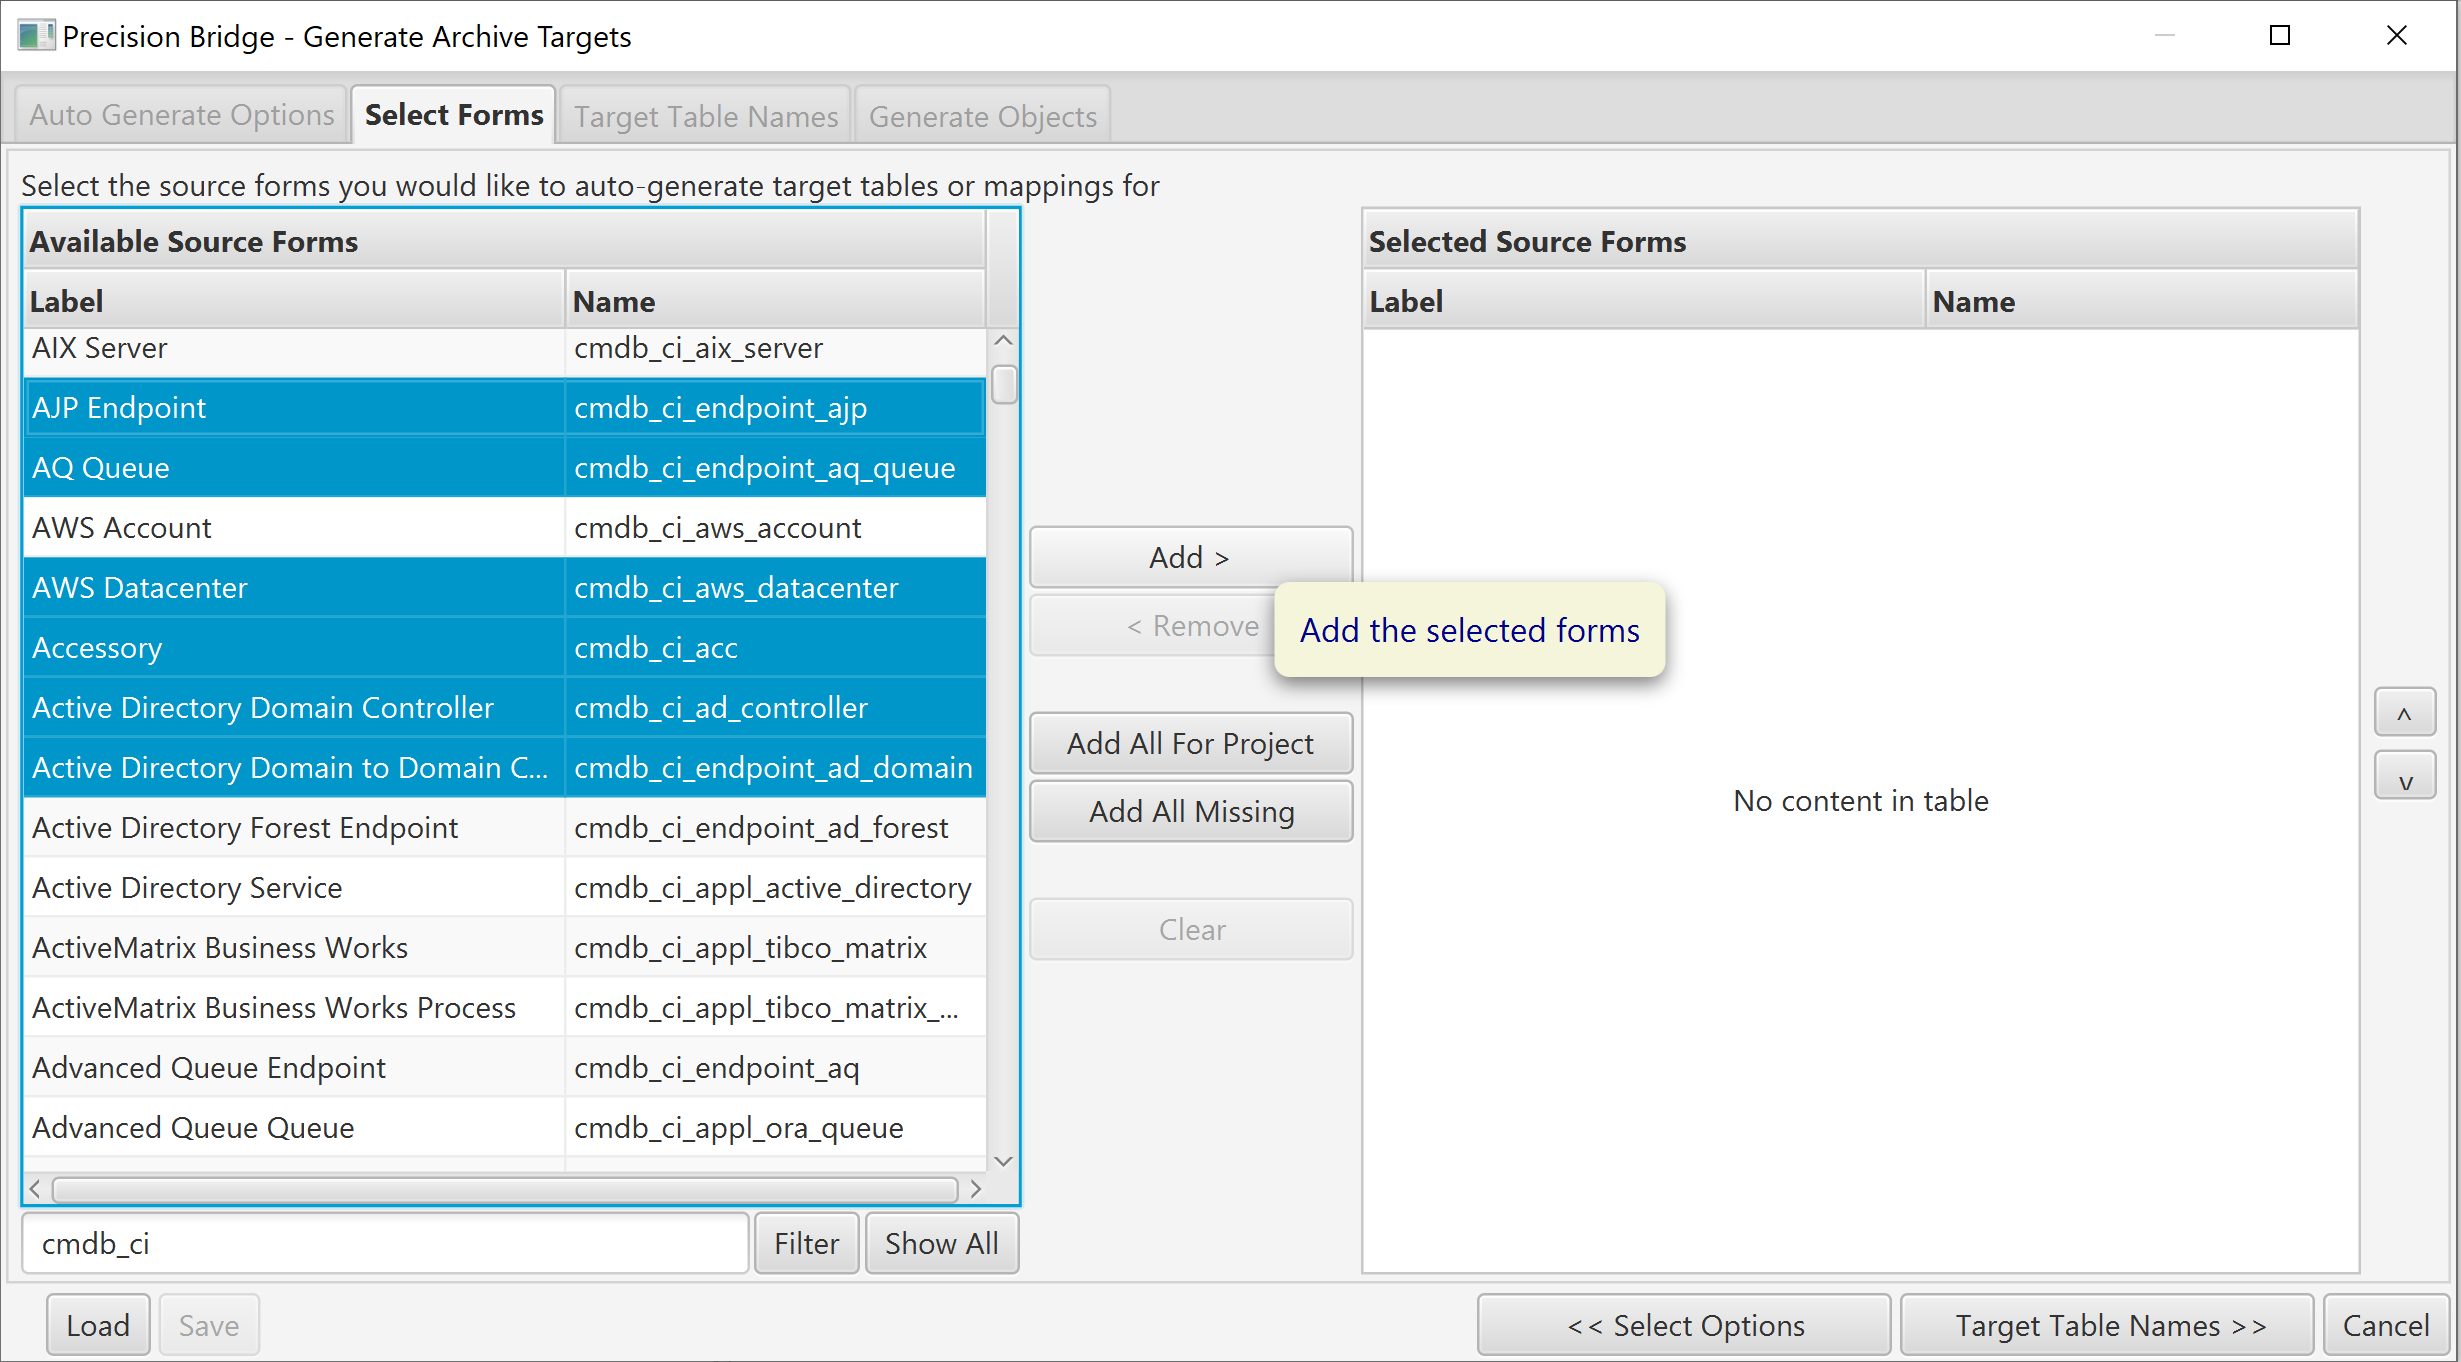2461x1362 pixels.
Task: Click the Save button
Action: tap(209, 1325)
